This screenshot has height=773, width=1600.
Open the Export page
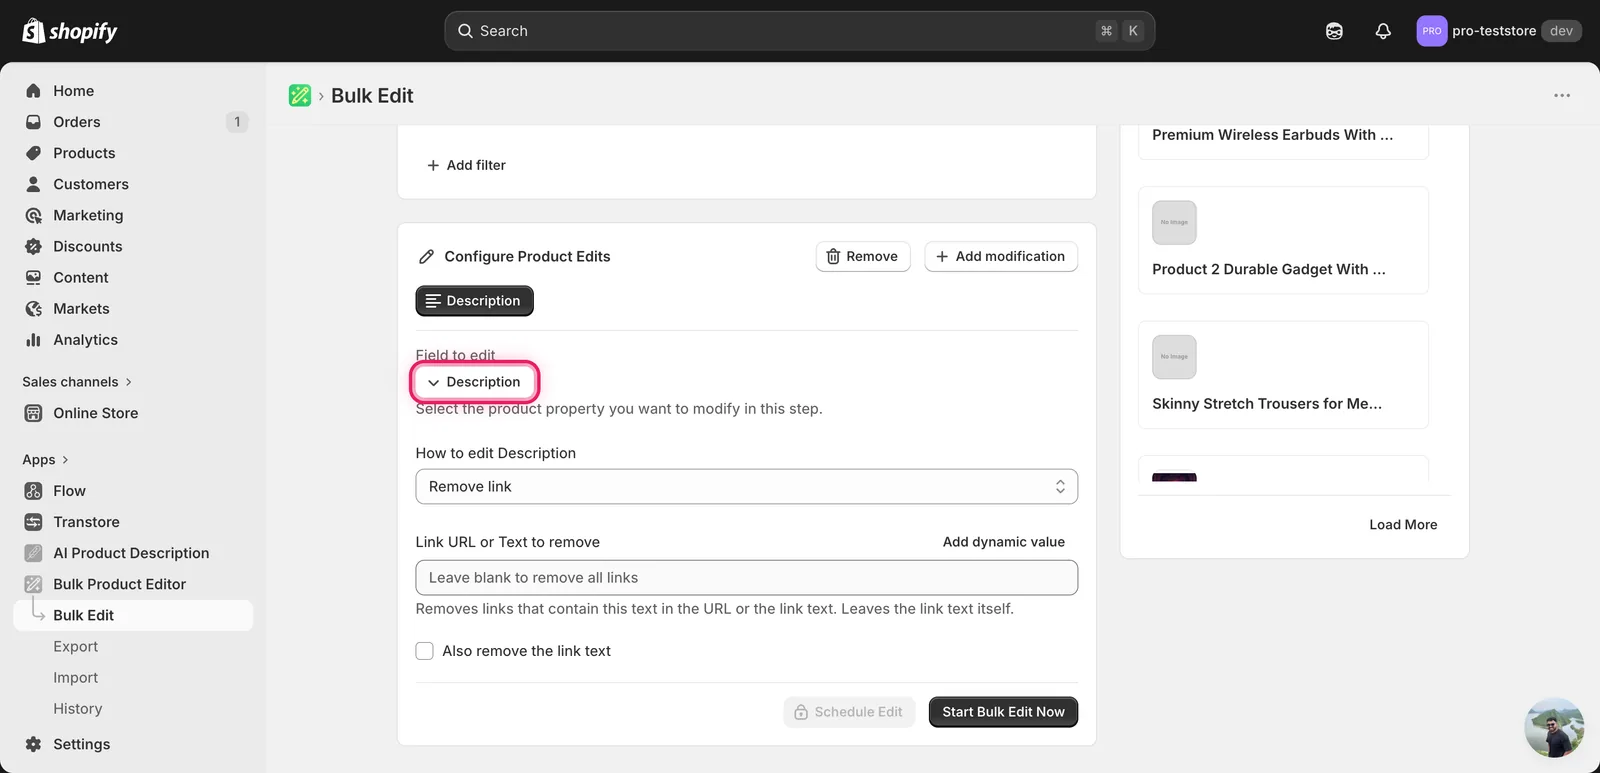(x=76, y=646)
